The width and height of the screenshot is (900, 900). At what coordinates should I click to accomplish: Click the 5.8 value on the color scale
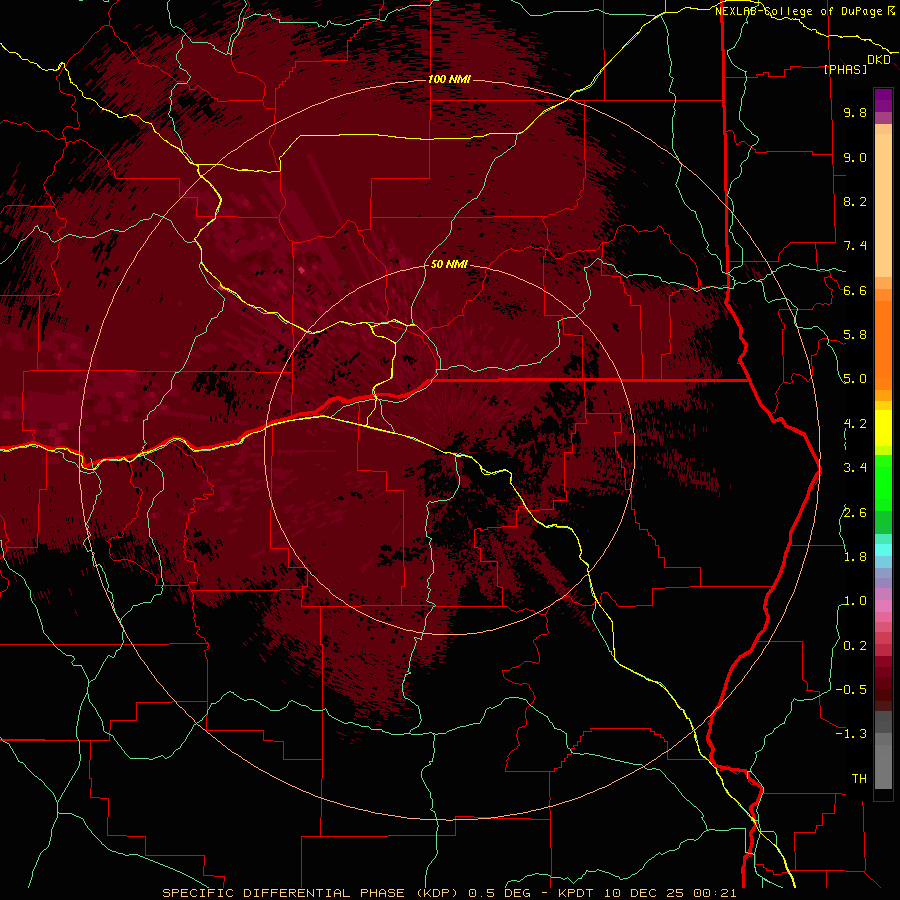click(855, 335)
